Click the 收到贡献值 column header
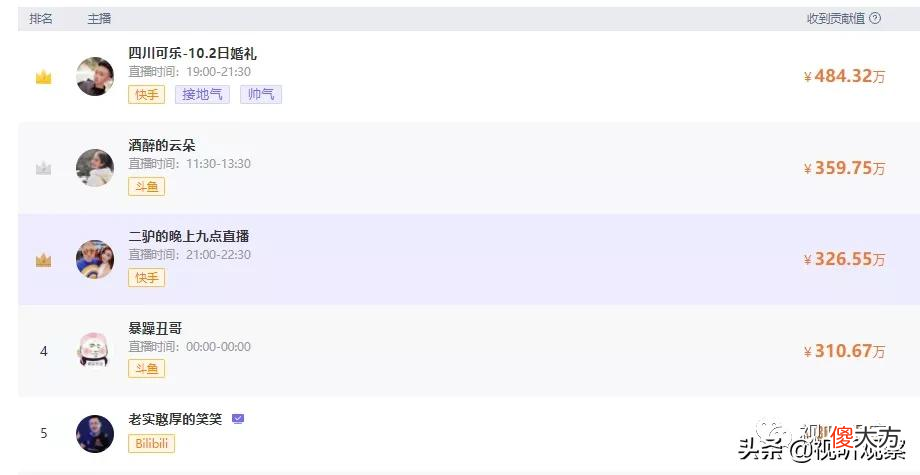The height and width of the screenshot is (475, 920). [x=836, y=19]
